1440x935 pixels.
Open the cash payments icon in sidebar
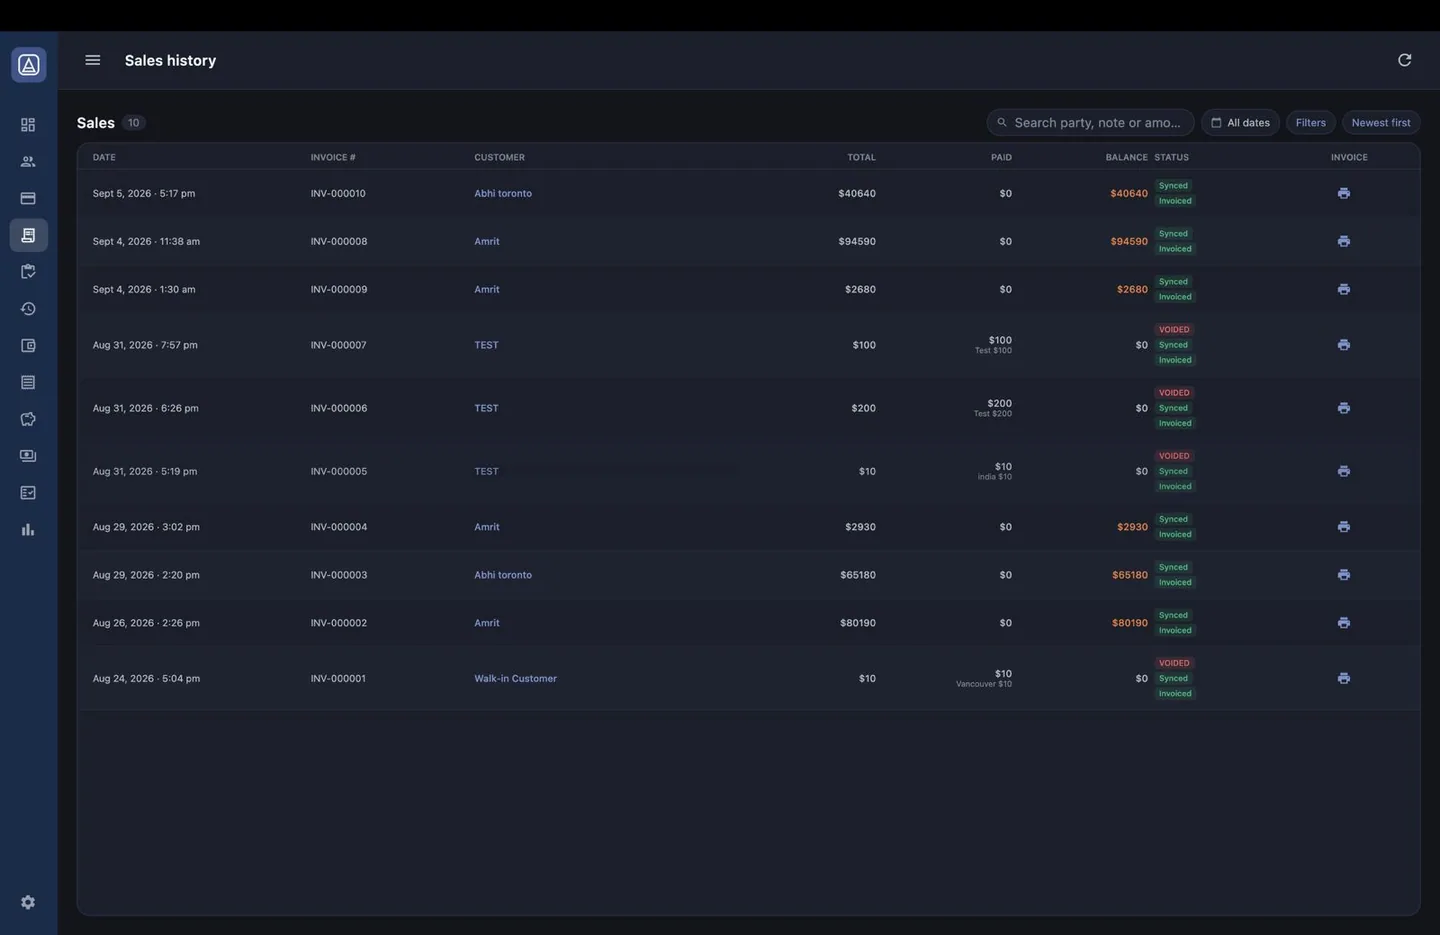pos(28,456)
